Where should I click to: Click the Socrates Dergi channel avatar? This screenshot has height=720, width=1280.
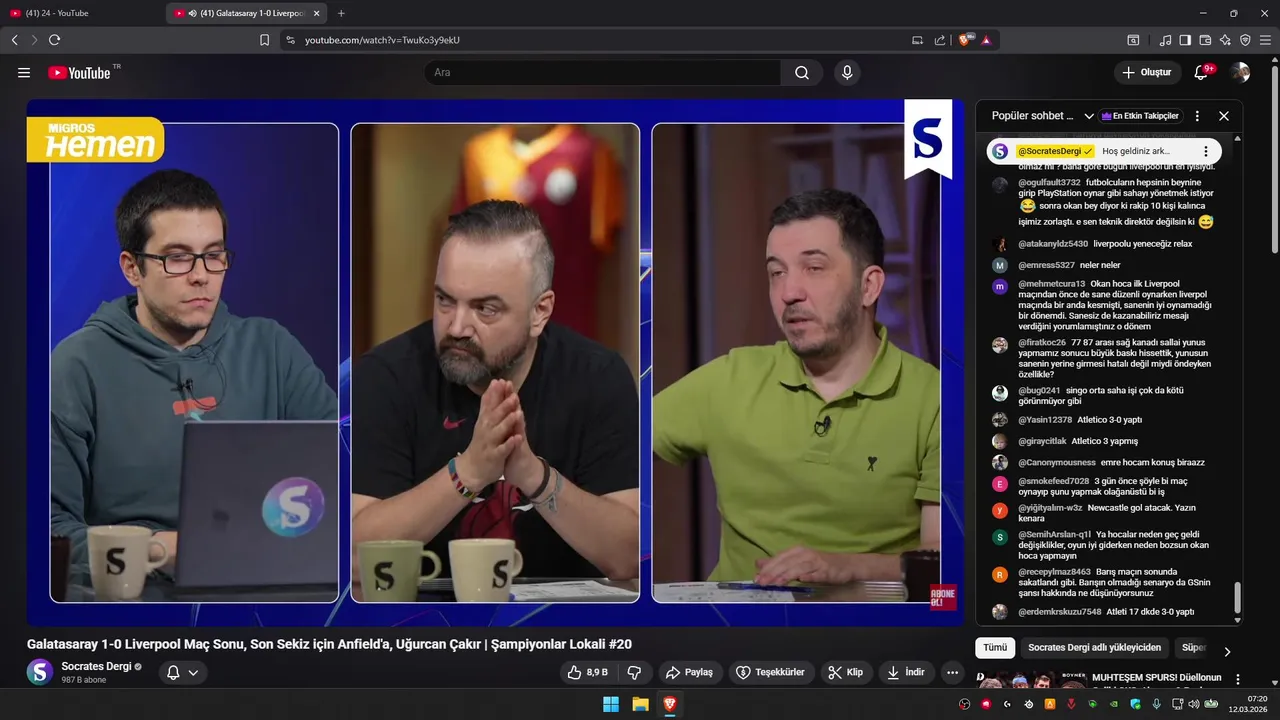tap(40, 672)
